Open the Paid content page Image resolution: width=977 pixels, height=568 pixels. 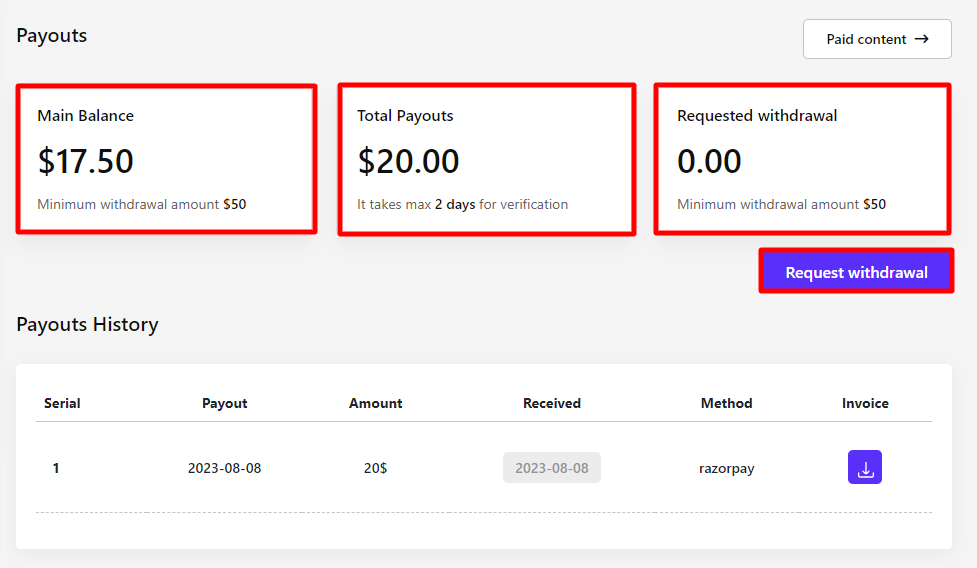click(x=876, y=39)
